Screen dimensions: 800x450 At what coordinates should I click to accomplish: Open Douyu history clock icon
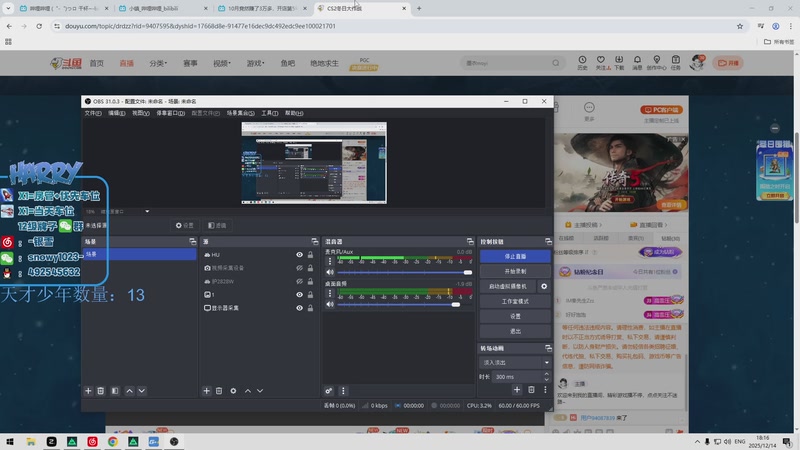pos(582,62)
